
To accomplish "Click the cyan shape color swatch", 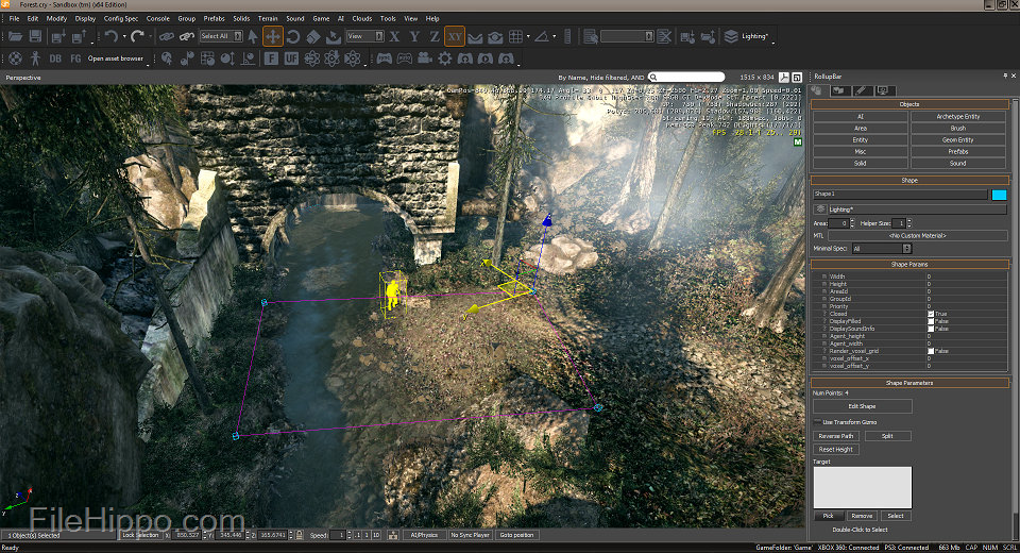I will tap(998, 194).
